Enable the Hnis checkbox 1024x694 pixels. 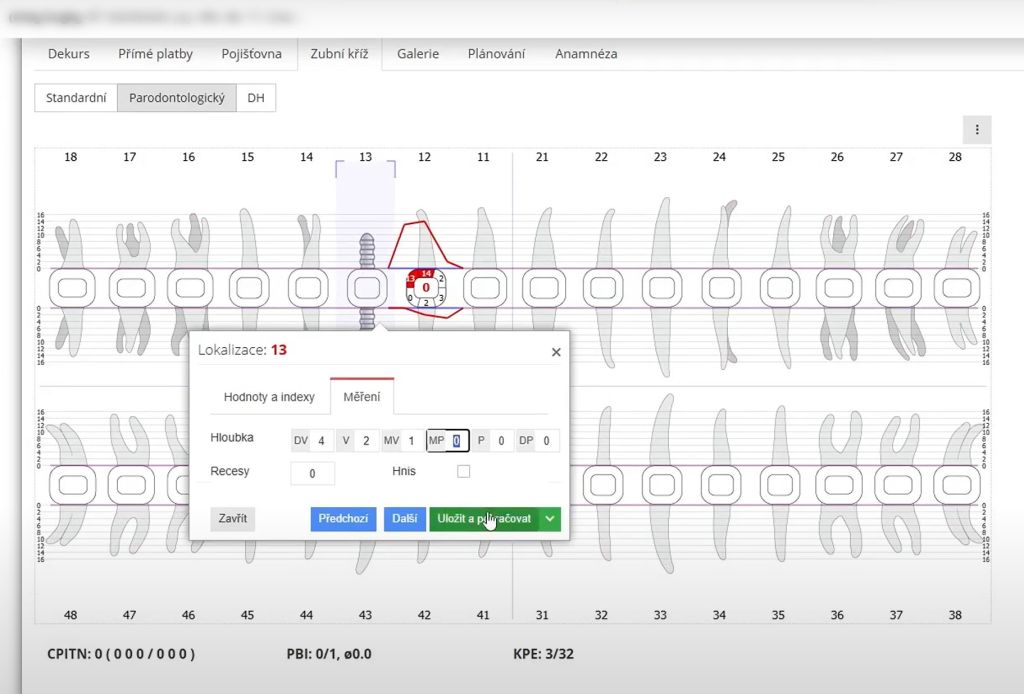pyautogui.click(x=463, y=471)
